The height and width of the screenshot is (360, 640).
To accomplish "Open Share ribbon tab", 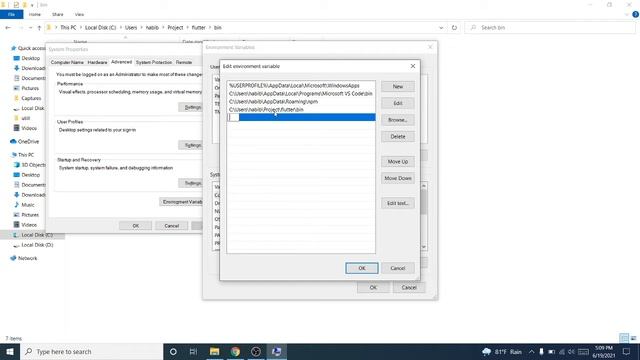I will click(58, 14).
